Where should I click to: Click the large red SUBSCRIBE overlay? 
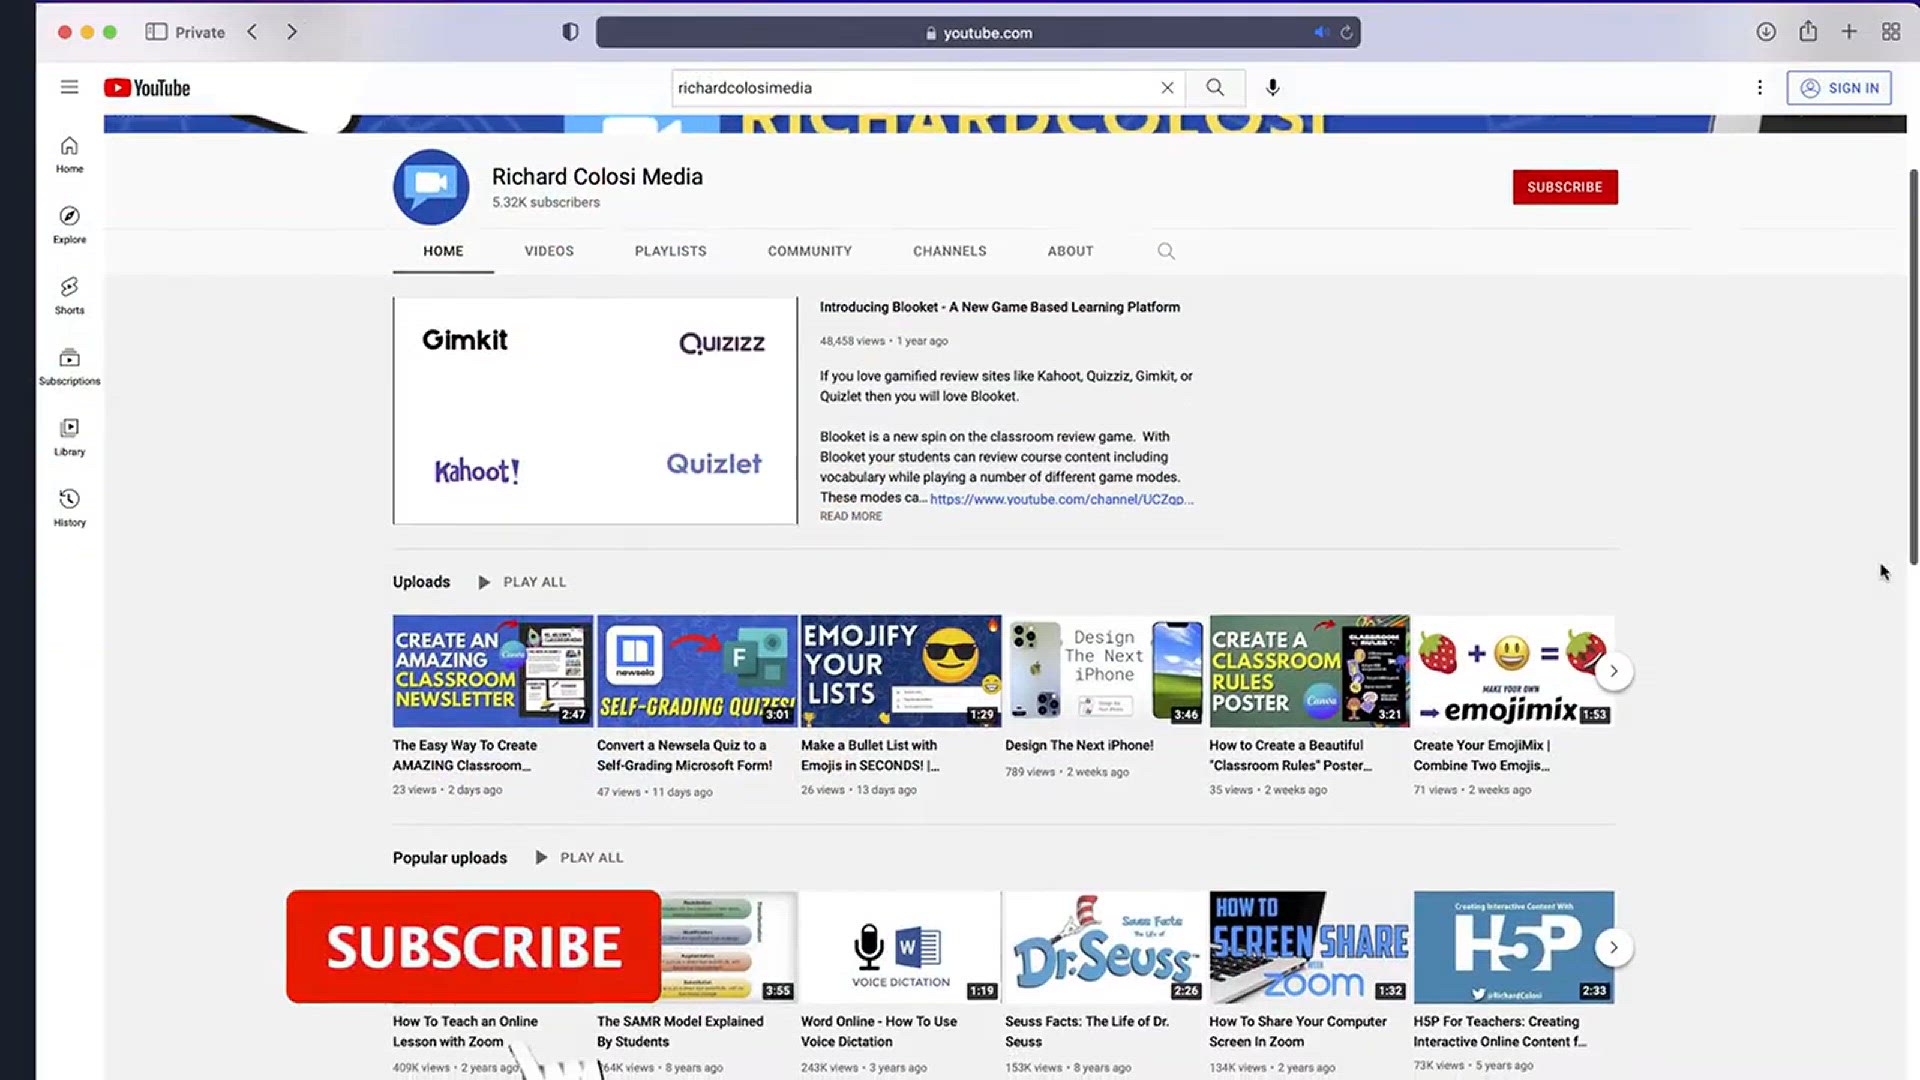point(473,947)
